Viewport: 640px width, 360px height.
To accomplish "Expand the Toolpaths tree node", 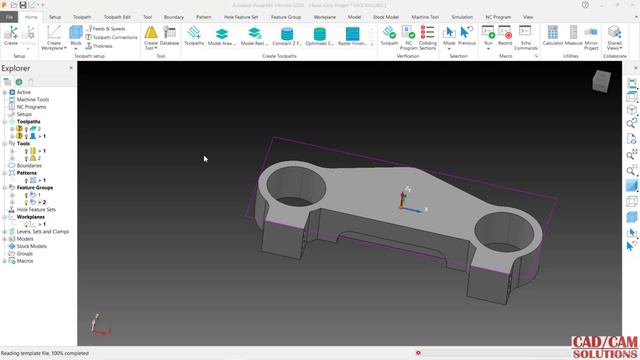I will pyautogui.click(x=4, y=122).
